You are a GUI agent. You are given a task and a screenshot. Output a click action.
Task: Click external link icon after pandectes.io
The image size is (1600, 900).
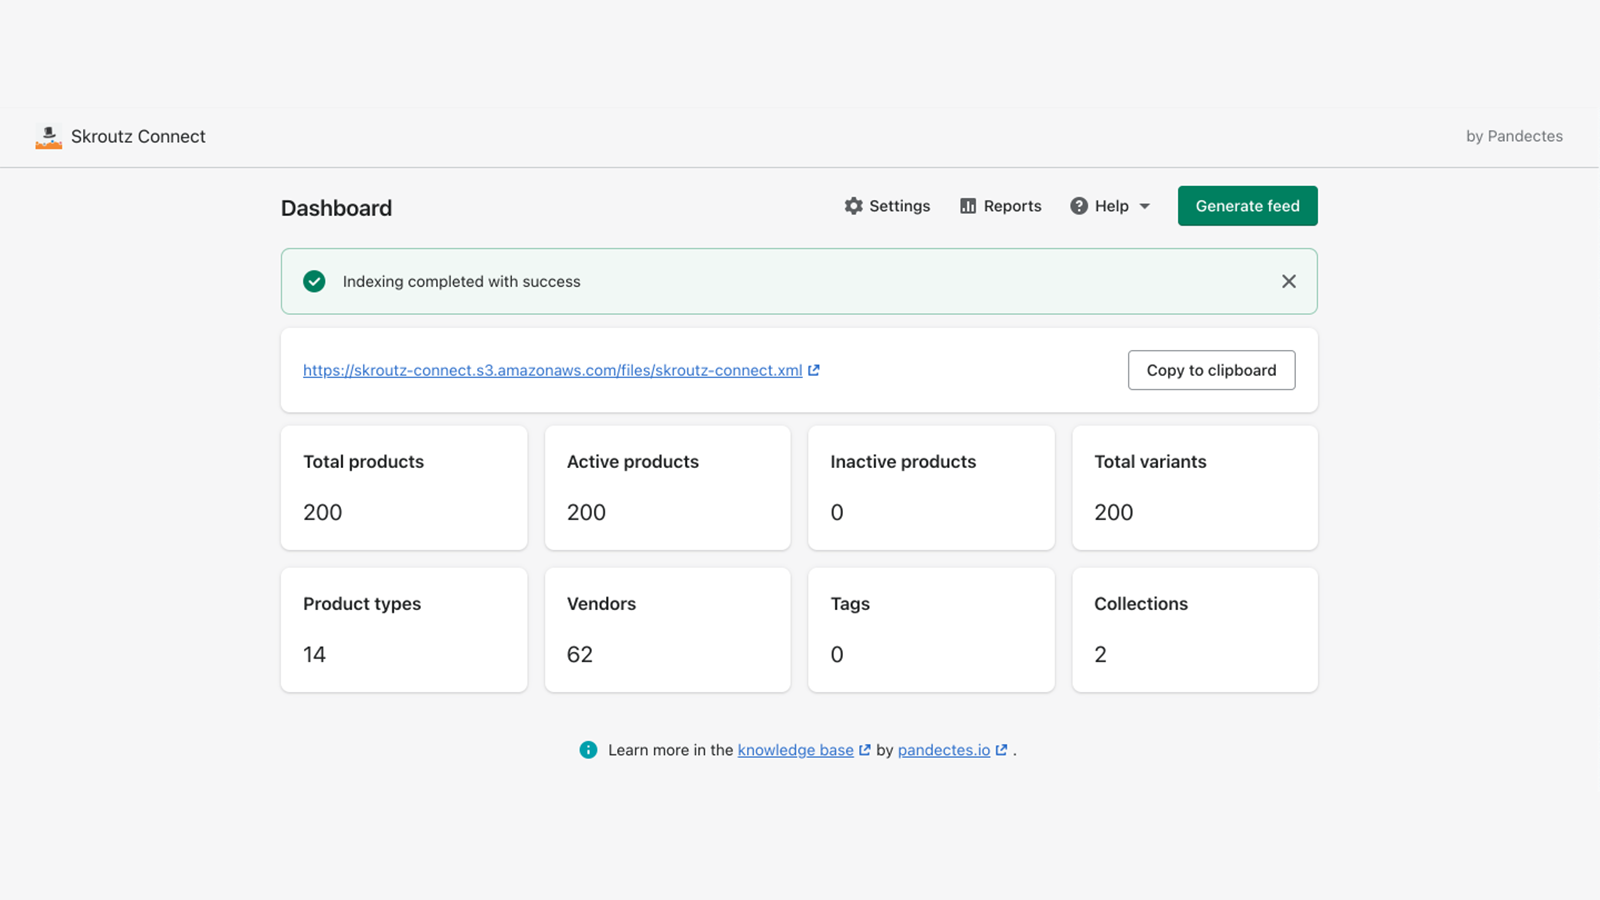pos(1001,750)
